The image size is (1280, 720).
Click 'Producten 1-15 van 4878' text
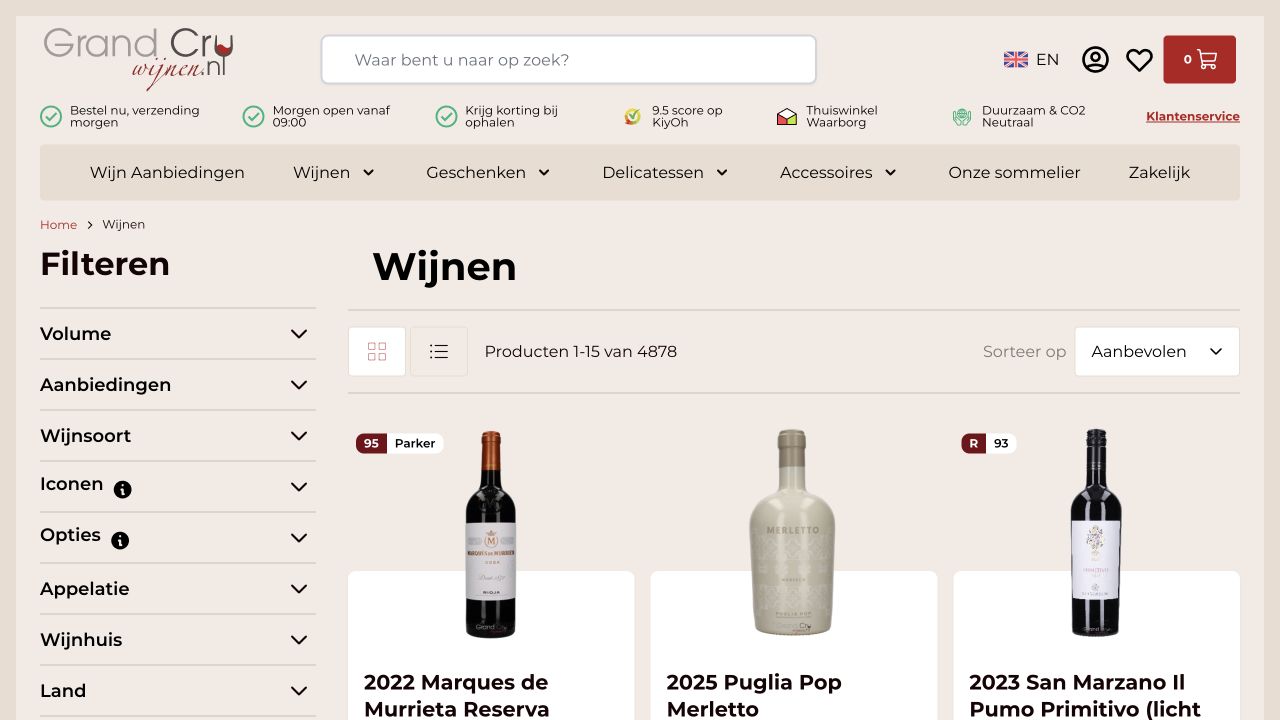point(581,352)
